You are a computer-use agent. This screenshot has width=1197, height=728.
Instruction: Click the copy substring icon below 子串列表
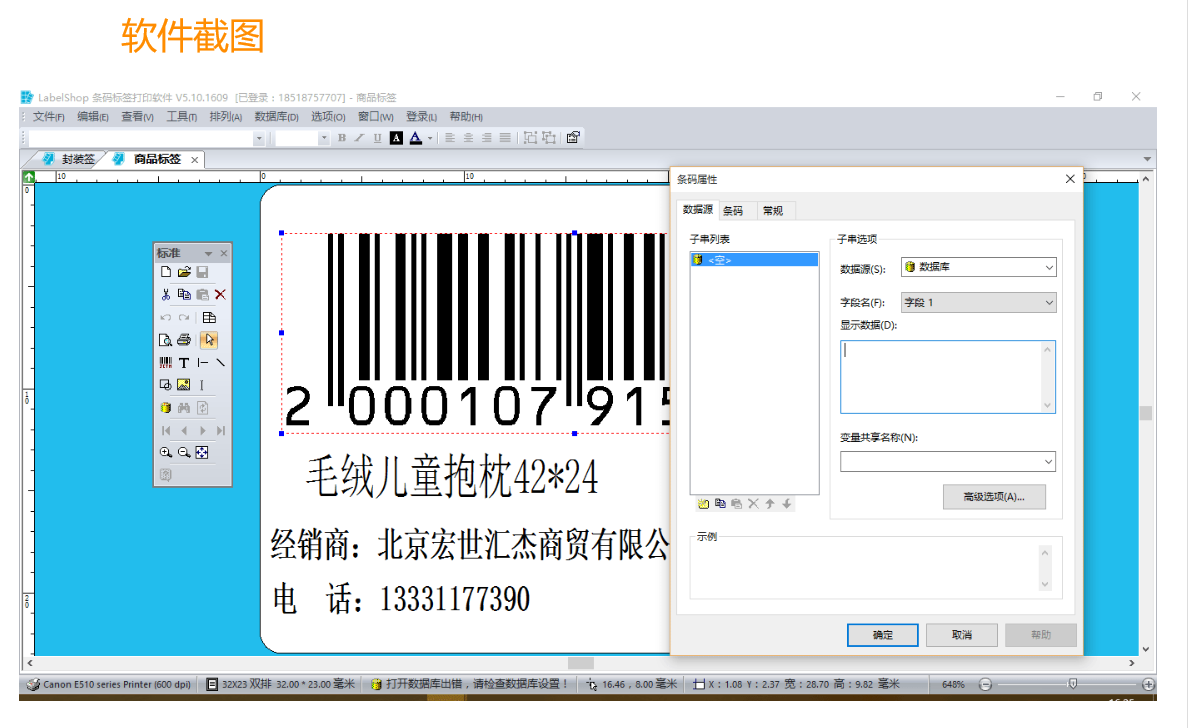click(720, 504)
